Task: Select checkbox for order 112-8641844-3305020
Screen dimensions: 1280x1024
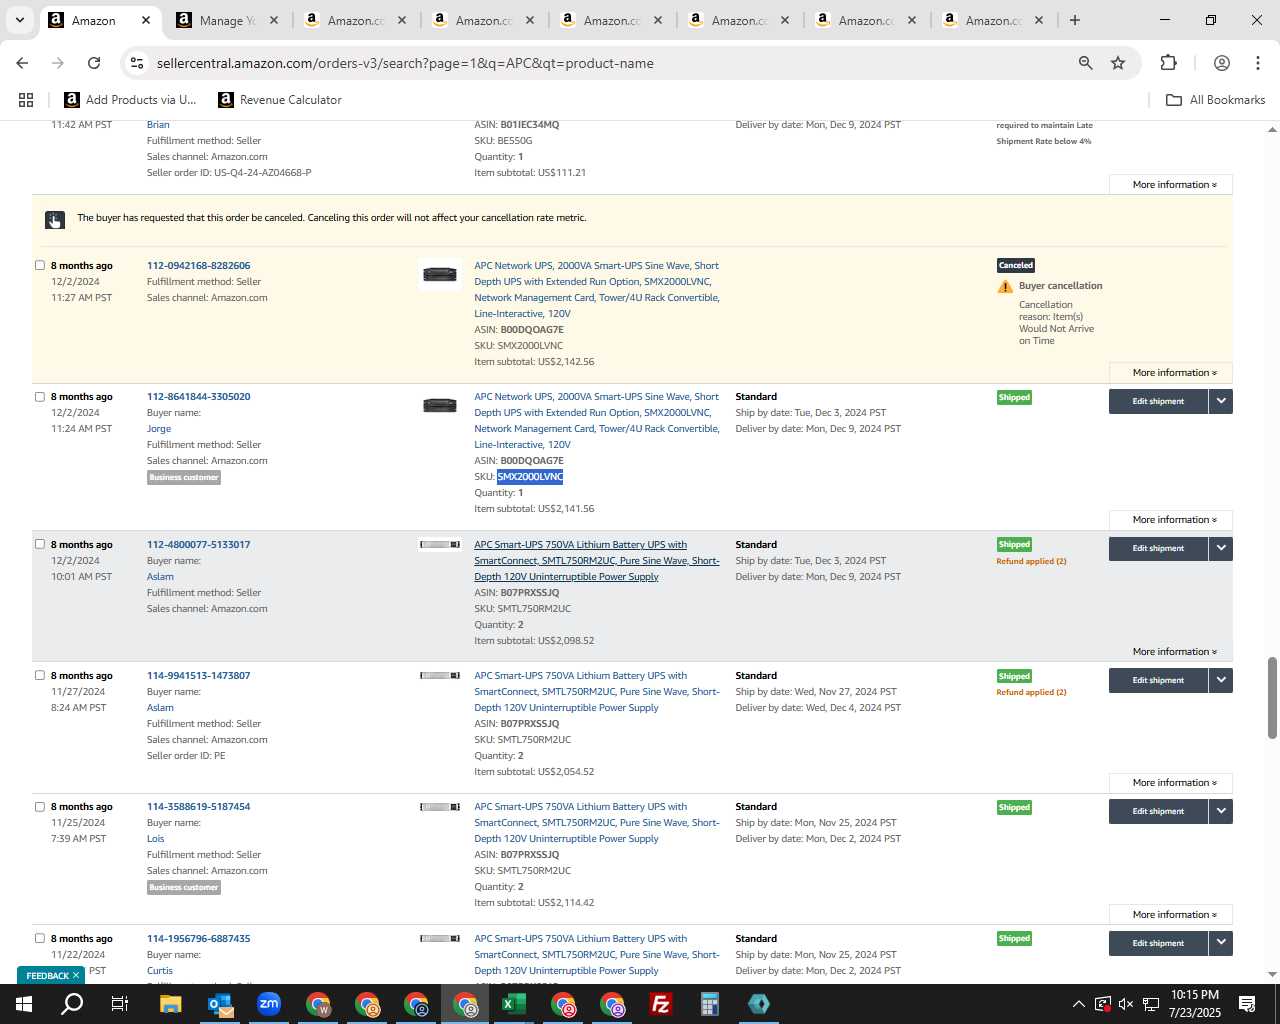Action: pyautogui.click(x=40, y=396)
